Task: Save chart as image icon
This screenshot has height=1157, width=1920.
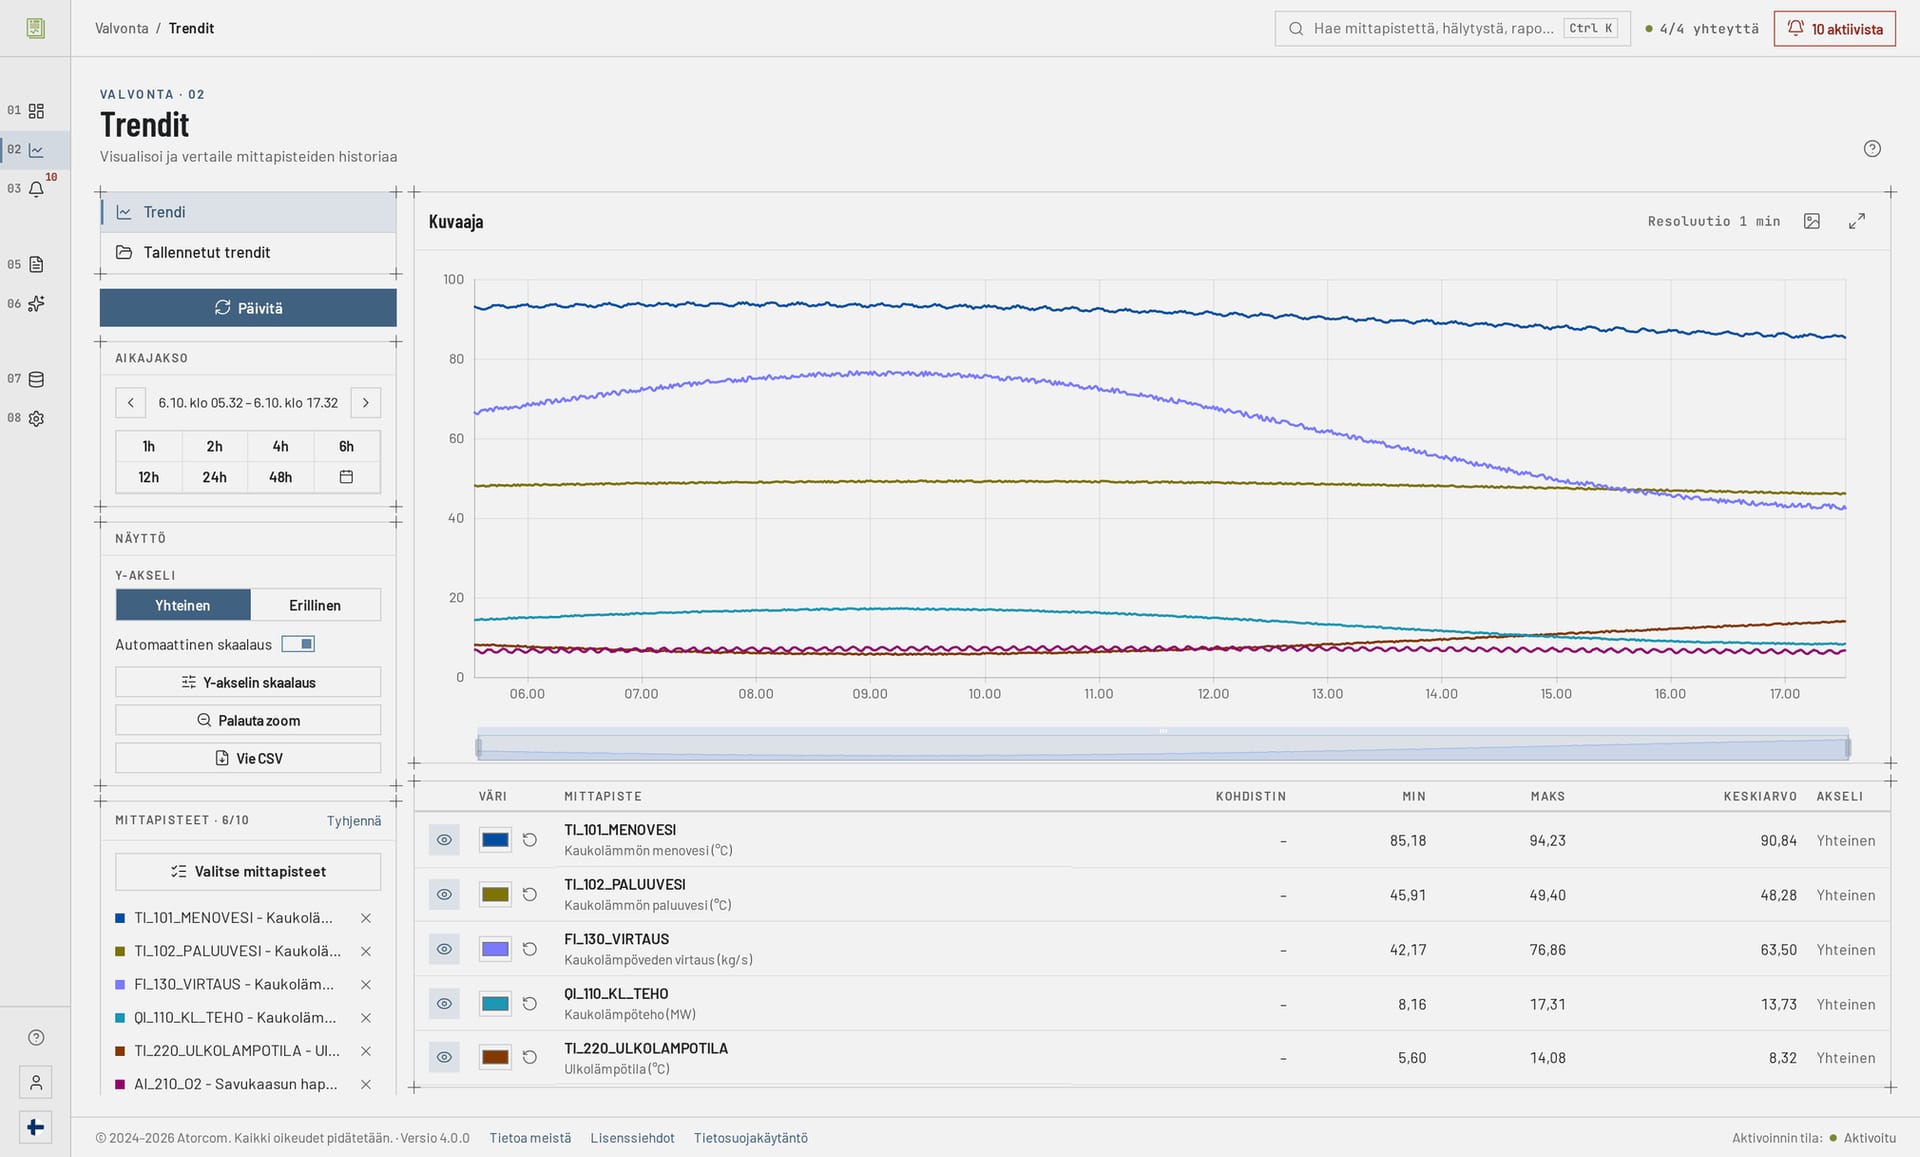Action: tap(1812, 221)
